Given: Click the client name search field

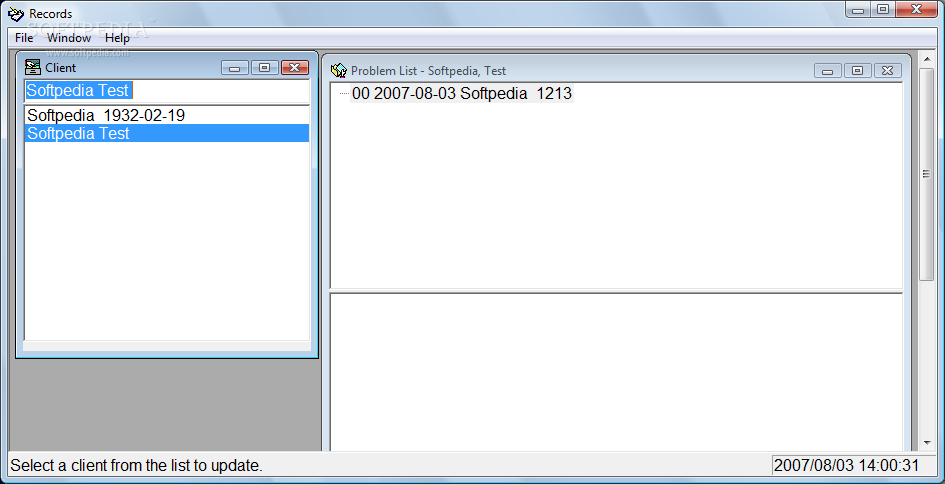Looking at the screenshot, I should [167, 91].
